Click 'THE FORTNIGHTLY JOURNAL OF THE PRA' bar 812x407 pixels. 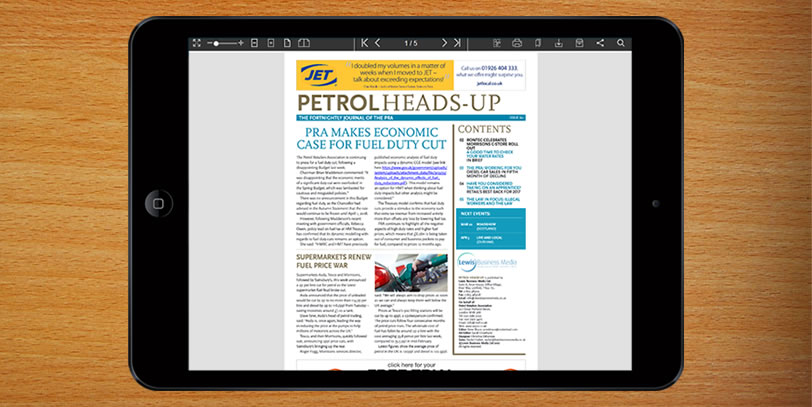(411, 118)
